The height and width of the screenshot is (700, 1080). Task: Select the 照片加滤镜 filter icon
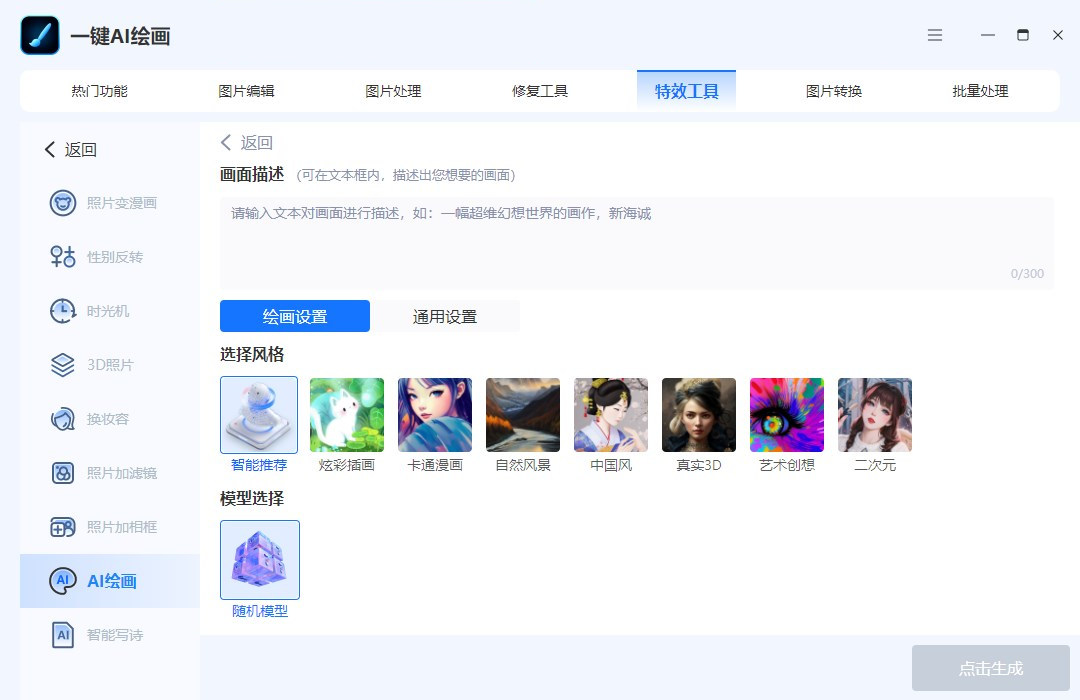pos(63,473)
